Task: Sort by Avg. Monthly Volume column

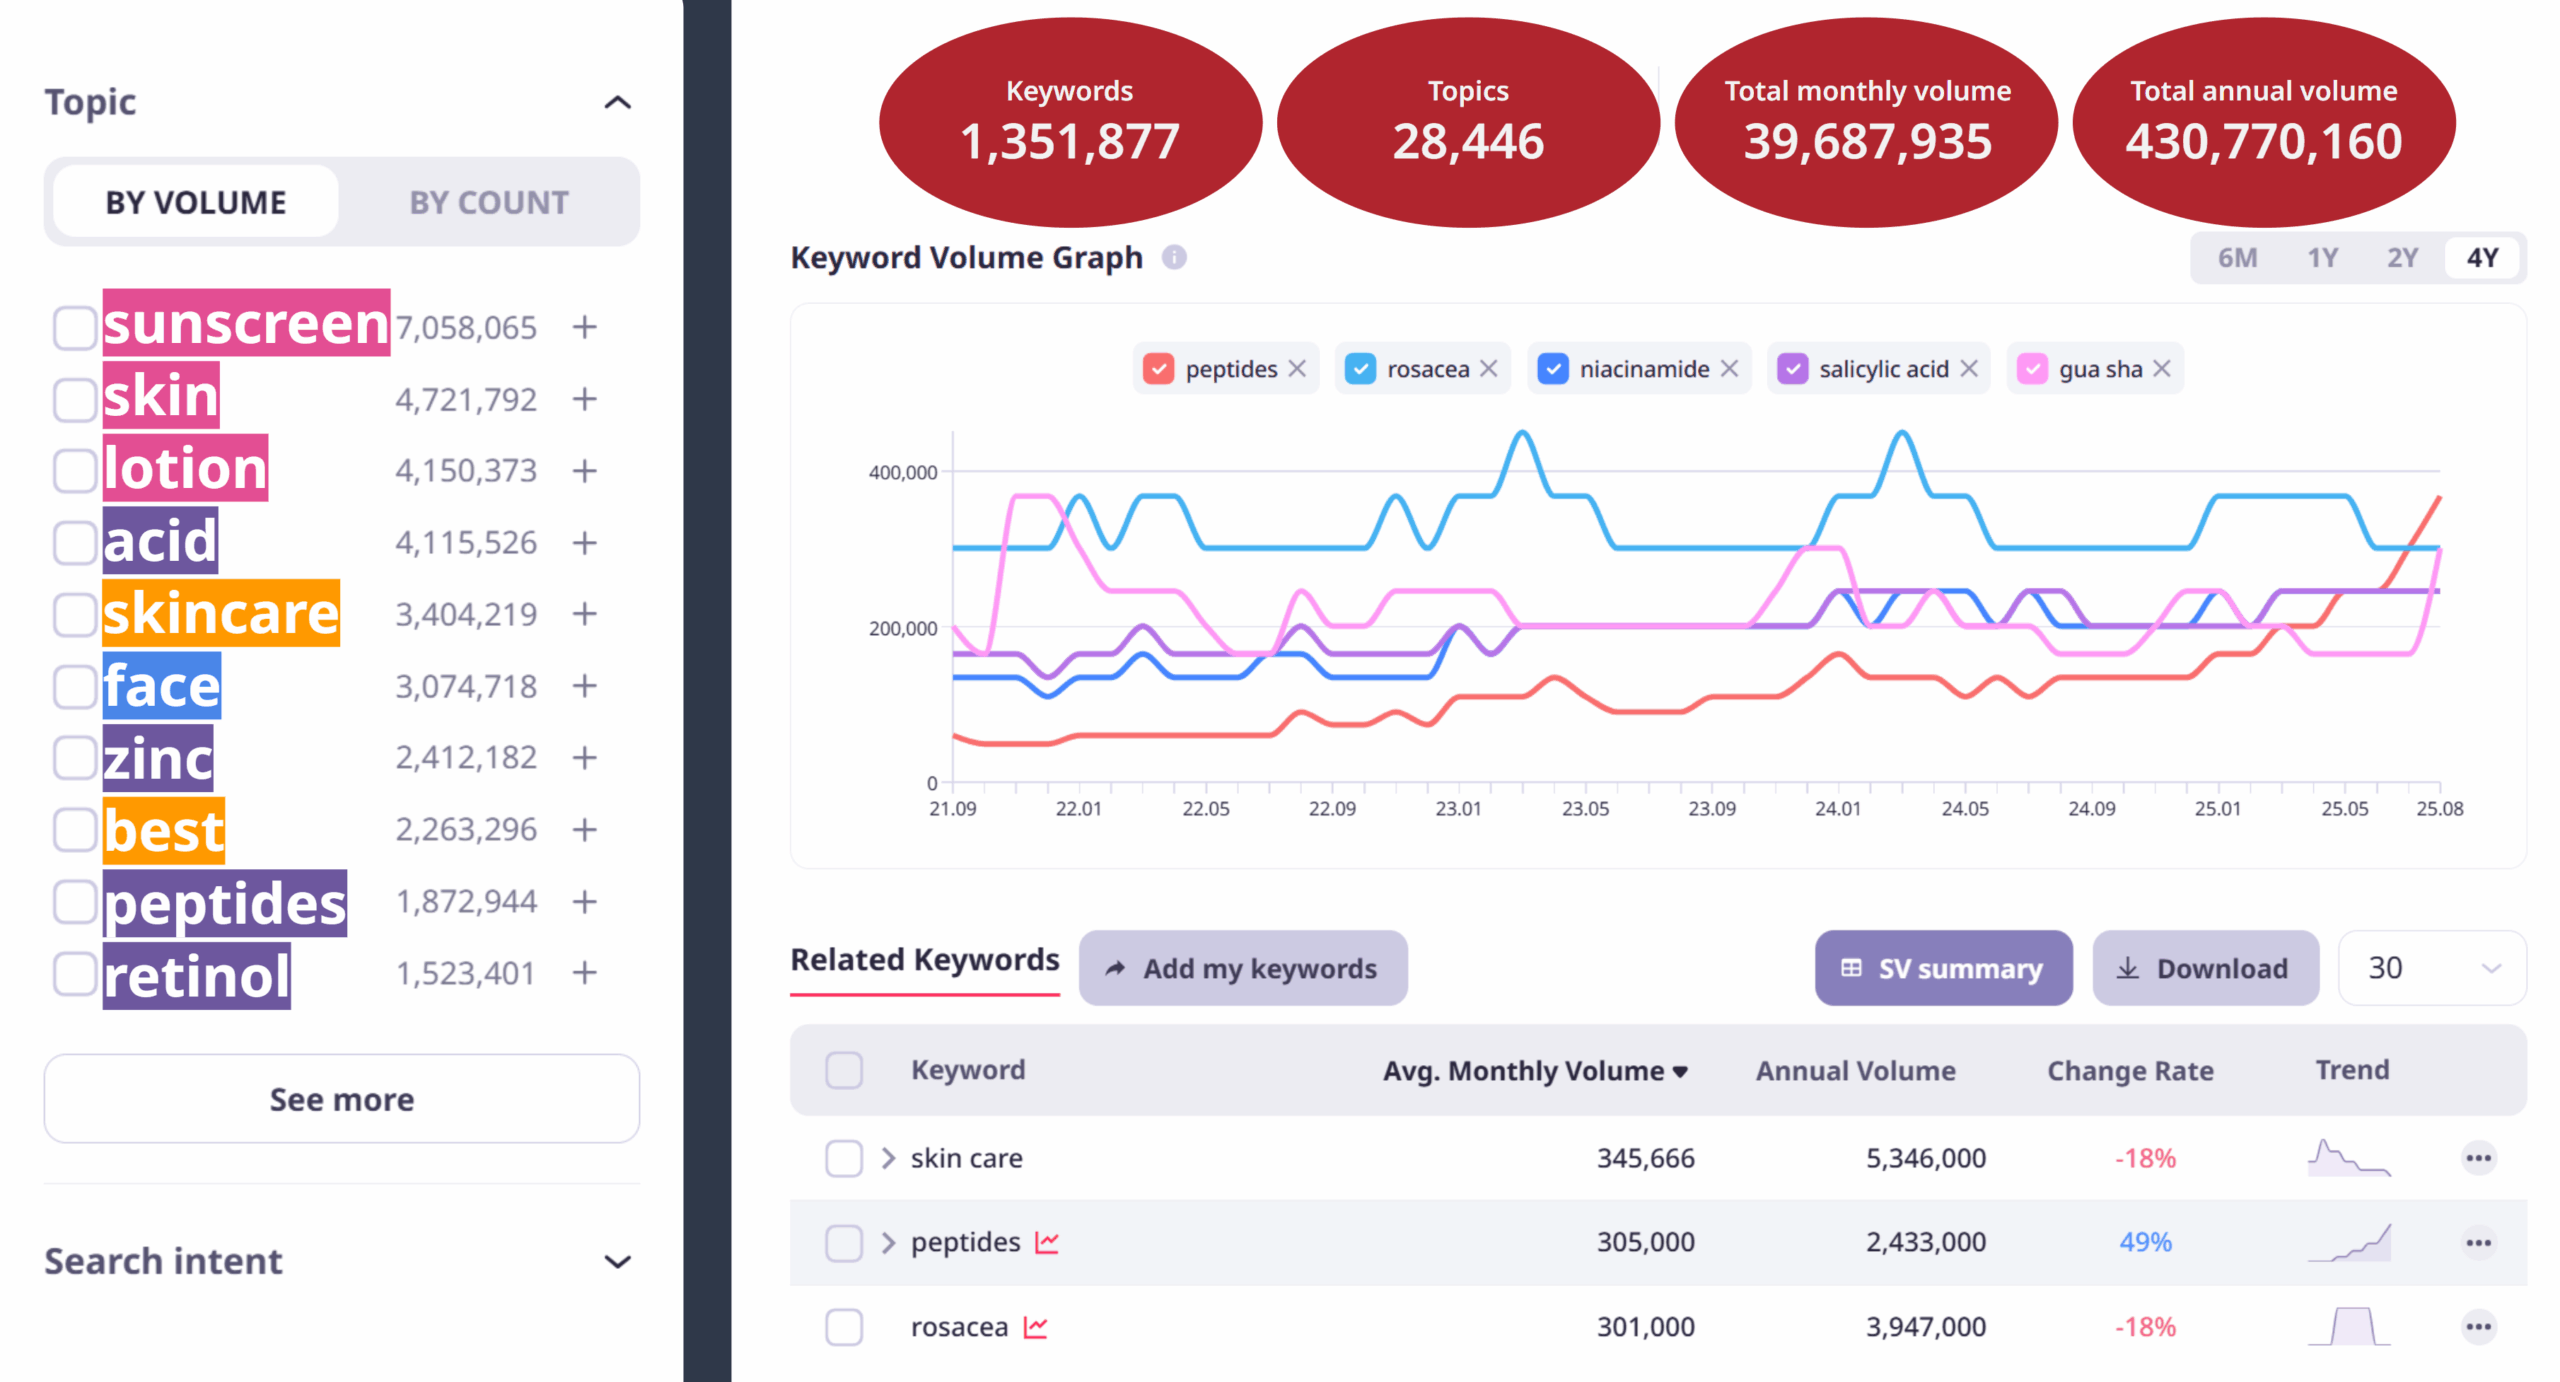Action: pyautogui.click(x=1535, y=1071)
